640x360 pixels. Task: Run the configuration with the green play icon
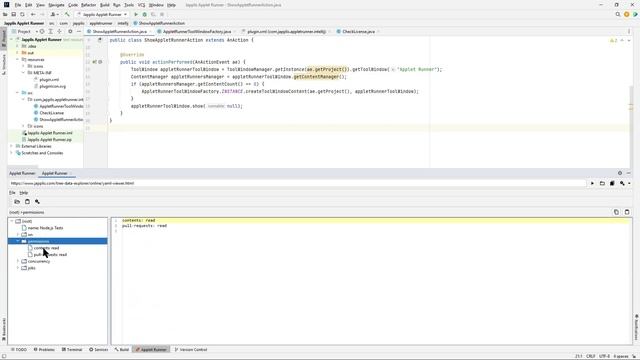[136, 14]
